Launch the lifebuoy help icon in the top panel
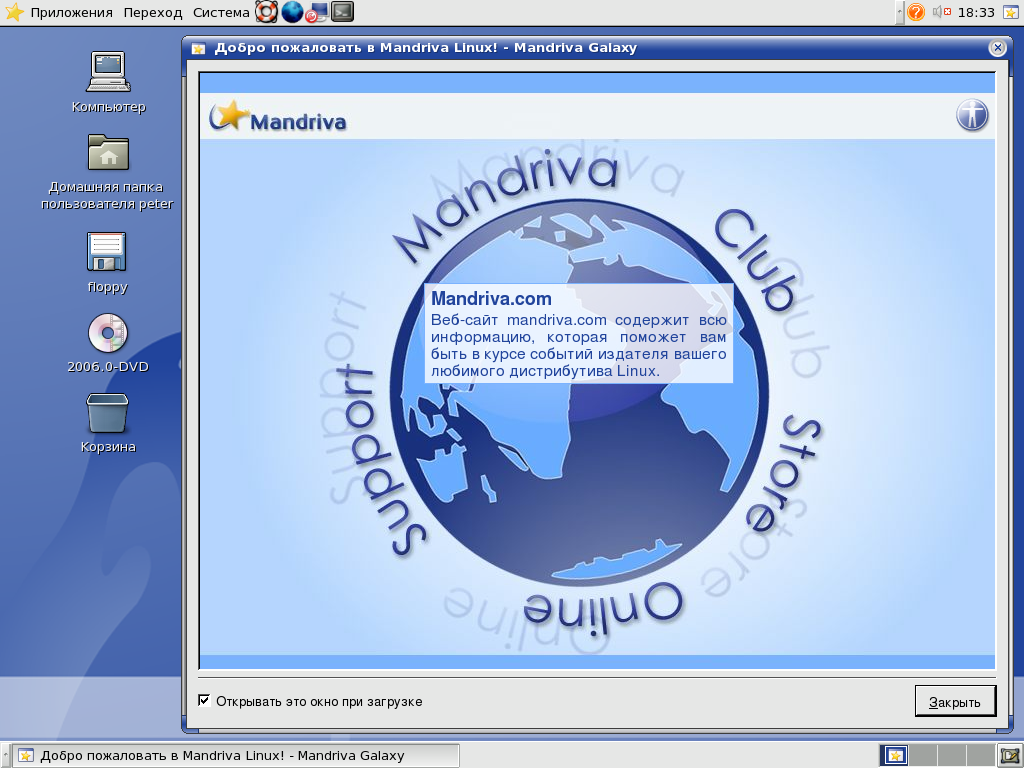This screenshot has height=768, width=1024. coord(266,12)
